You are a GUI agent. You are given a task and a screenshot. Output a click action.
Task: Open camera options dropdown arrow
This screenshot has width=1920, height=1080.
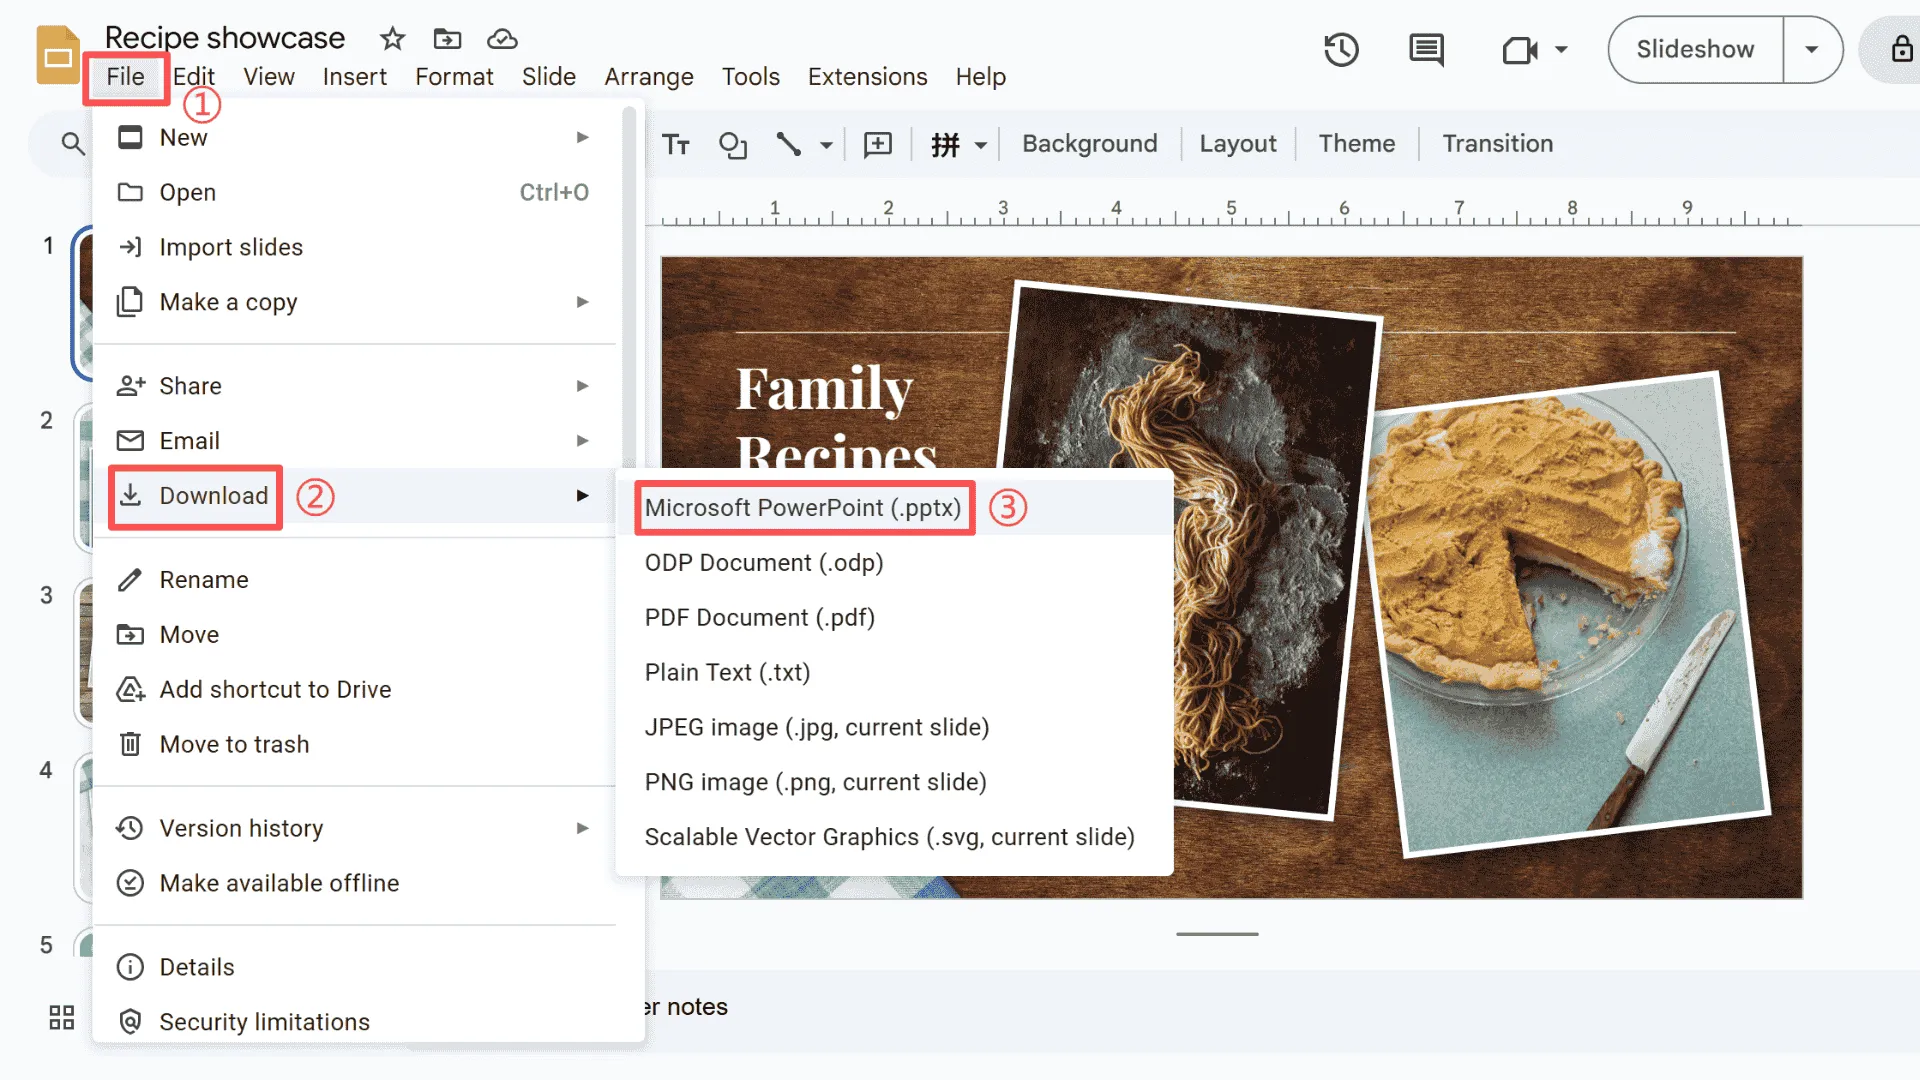(1561, 49)
